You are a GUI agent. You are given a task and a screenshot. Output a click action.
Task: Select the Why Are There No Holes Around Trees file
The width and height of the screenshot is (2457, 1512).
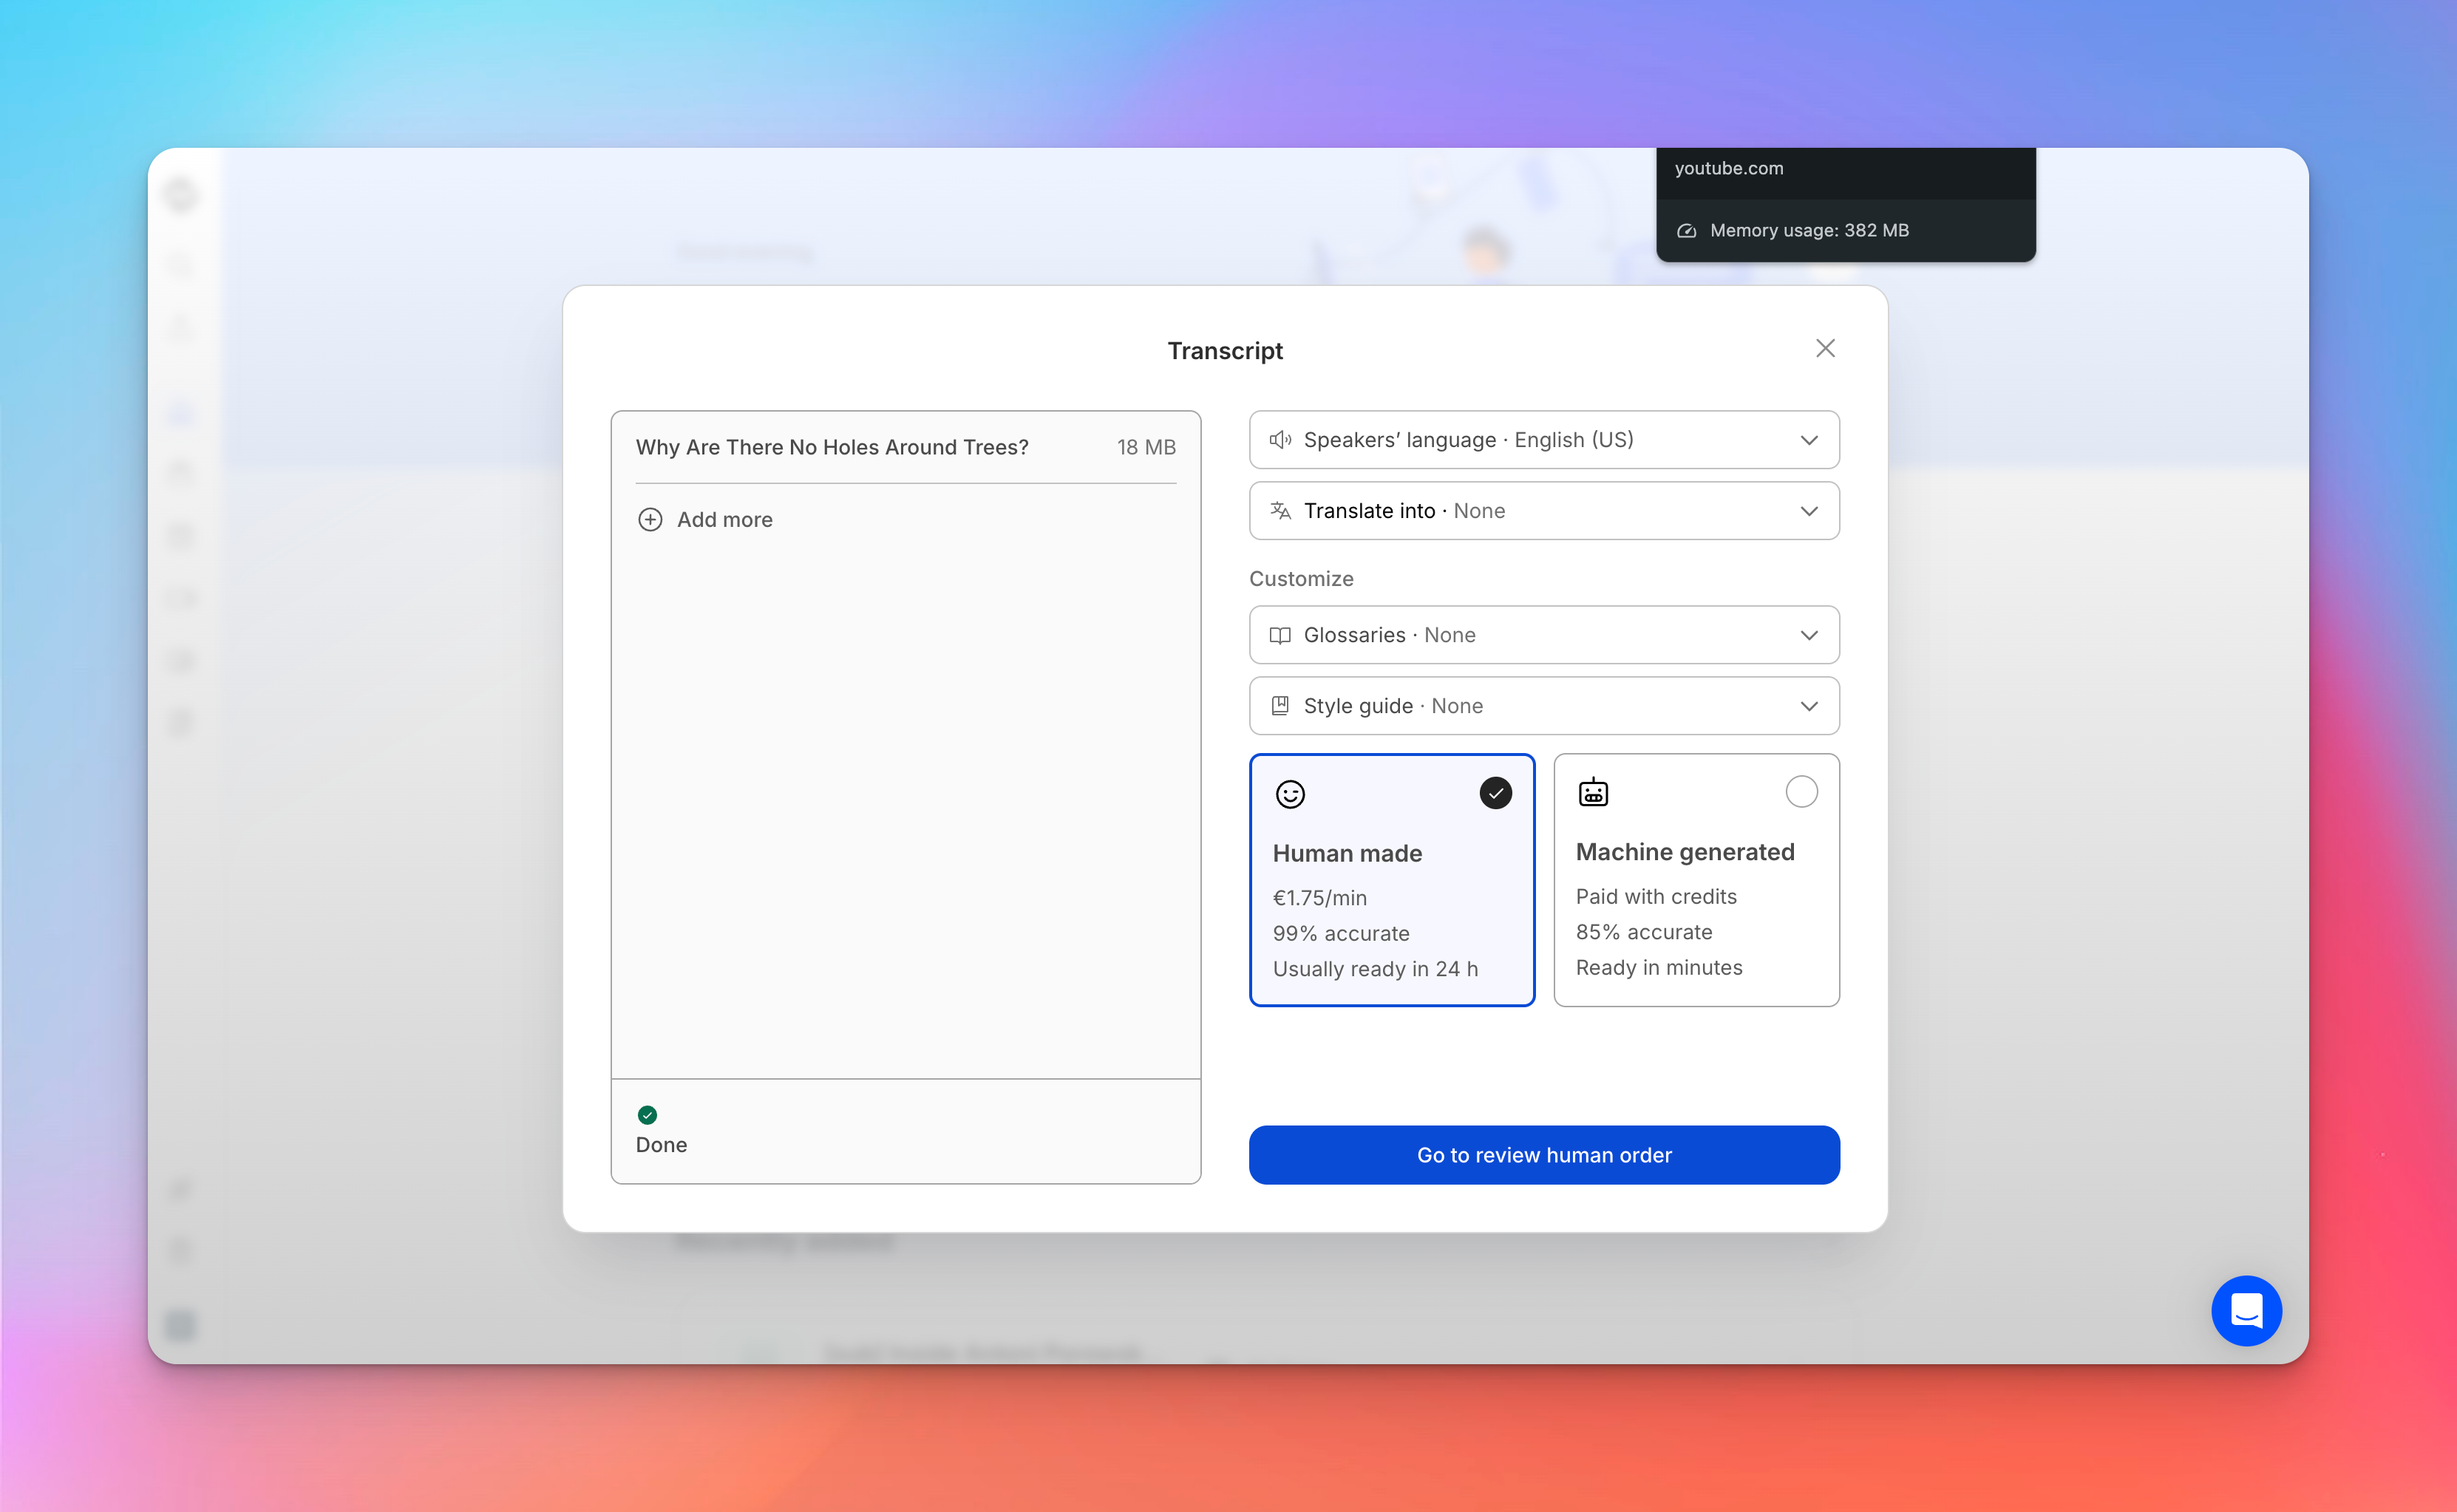click(x=833, y=447)
